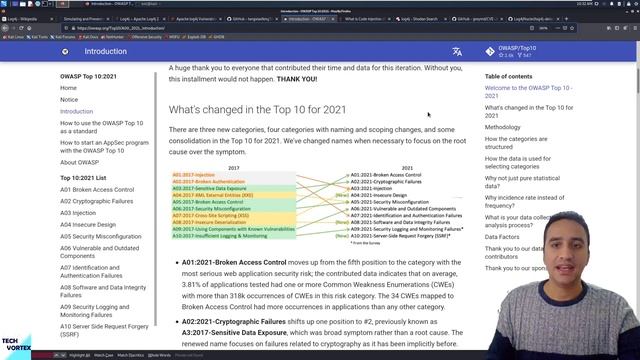Viewport: 640px width, 360px height.
Task: Open A01 Broken Access Control in the sidebar
Action: (97, 190)
